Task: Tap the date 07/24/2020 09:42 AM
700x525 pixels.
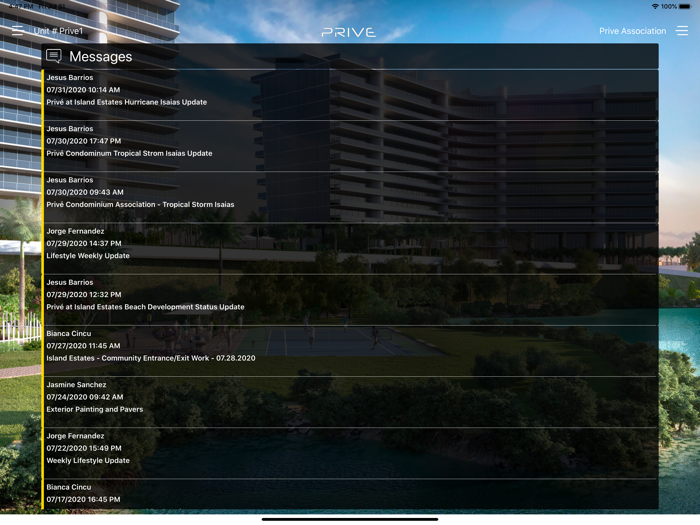Action: point(85,397)
